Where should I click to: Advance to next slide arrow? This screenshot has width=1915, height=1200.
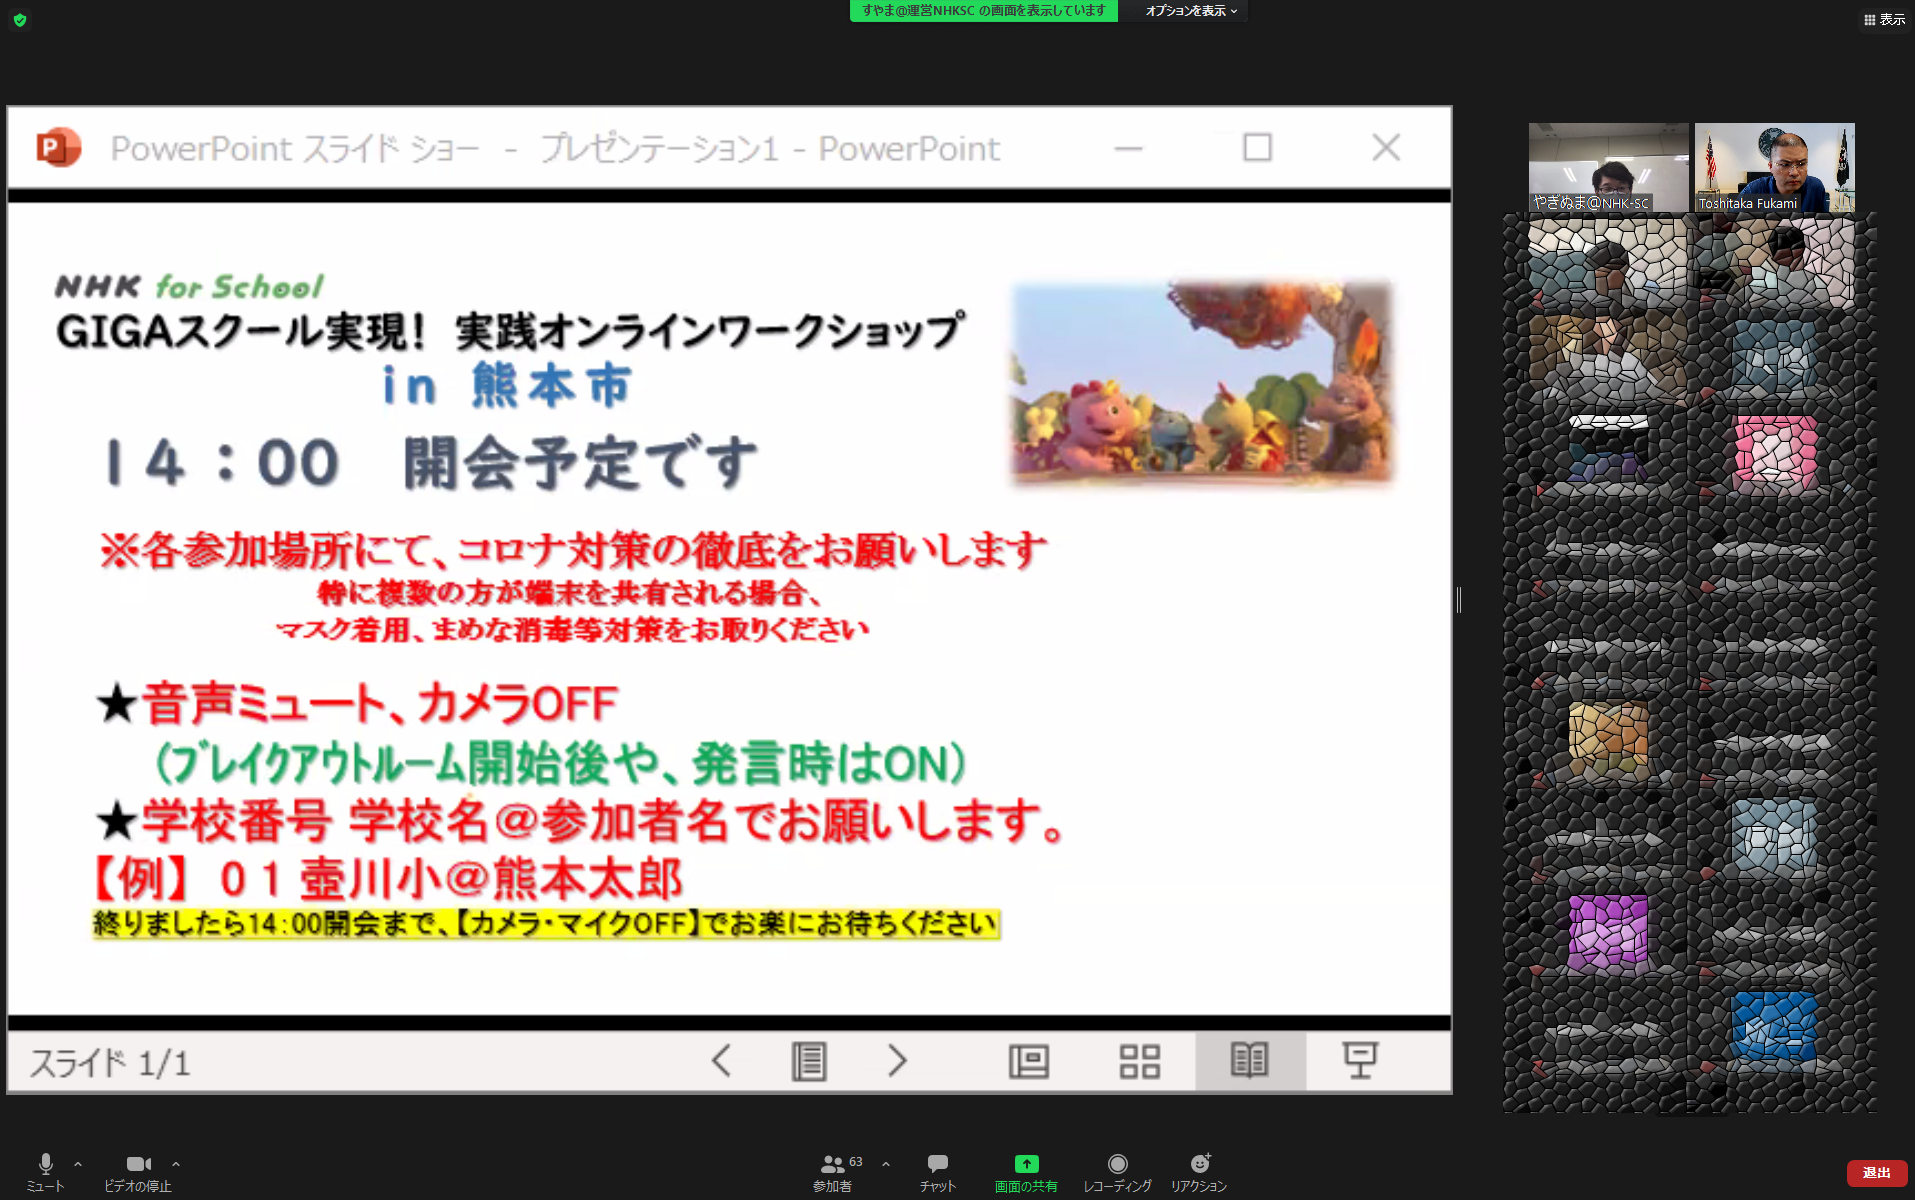[x=897, y=1060]
